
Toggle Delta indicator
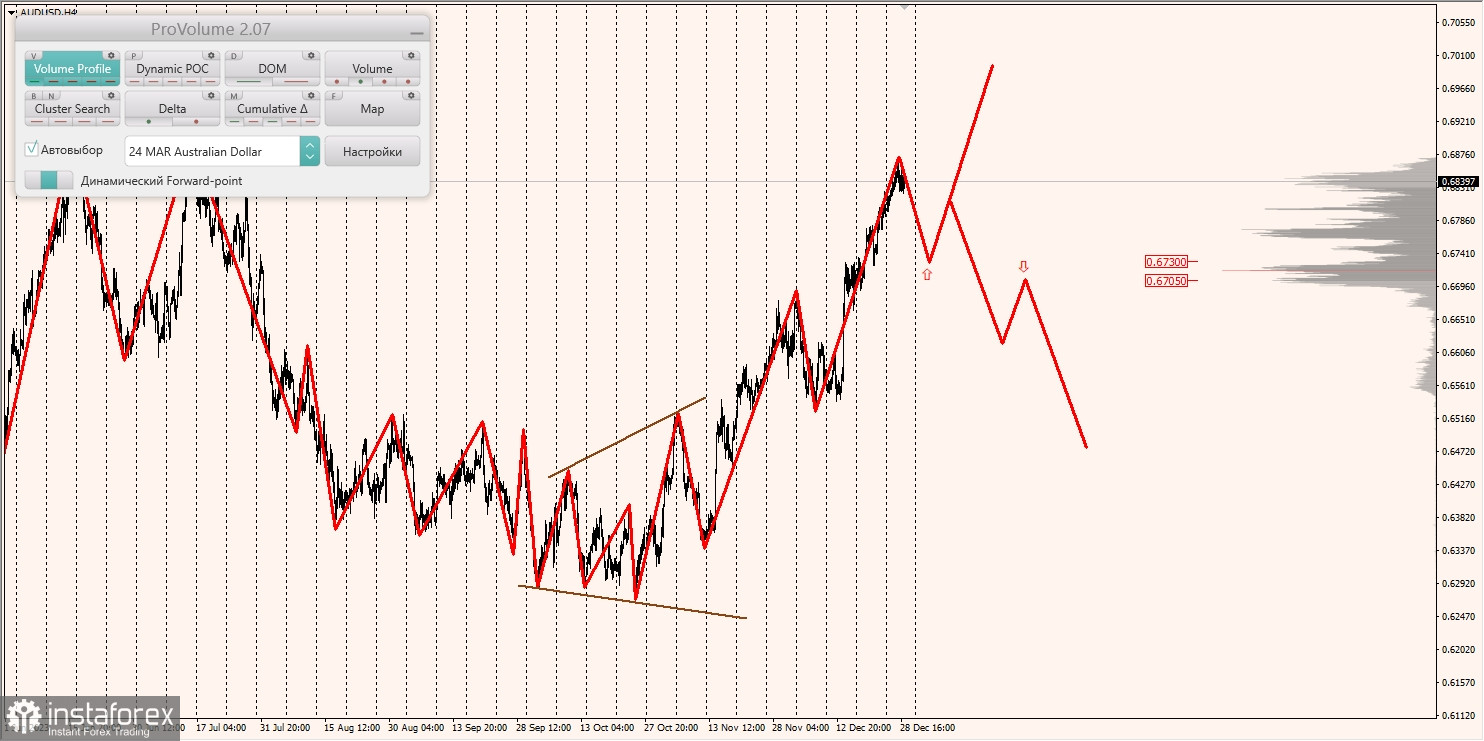(x=172, y=109)
